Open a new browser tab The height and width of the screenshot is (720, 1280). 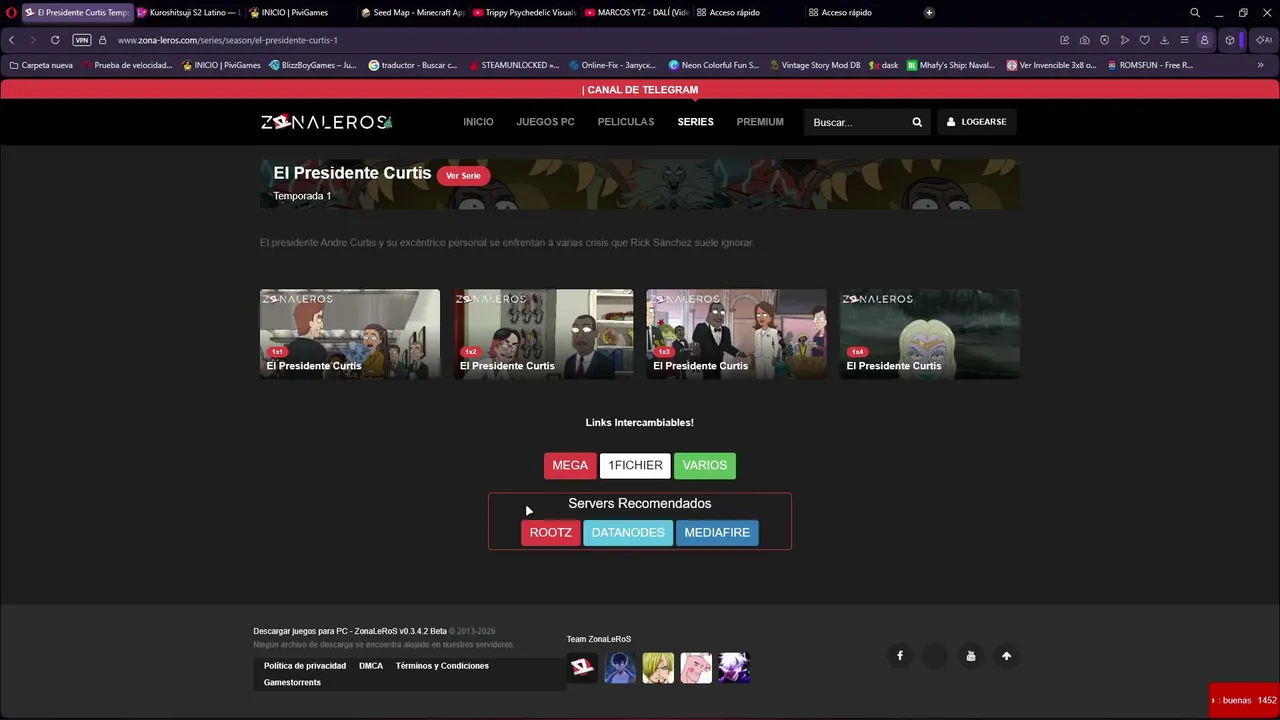929,13
